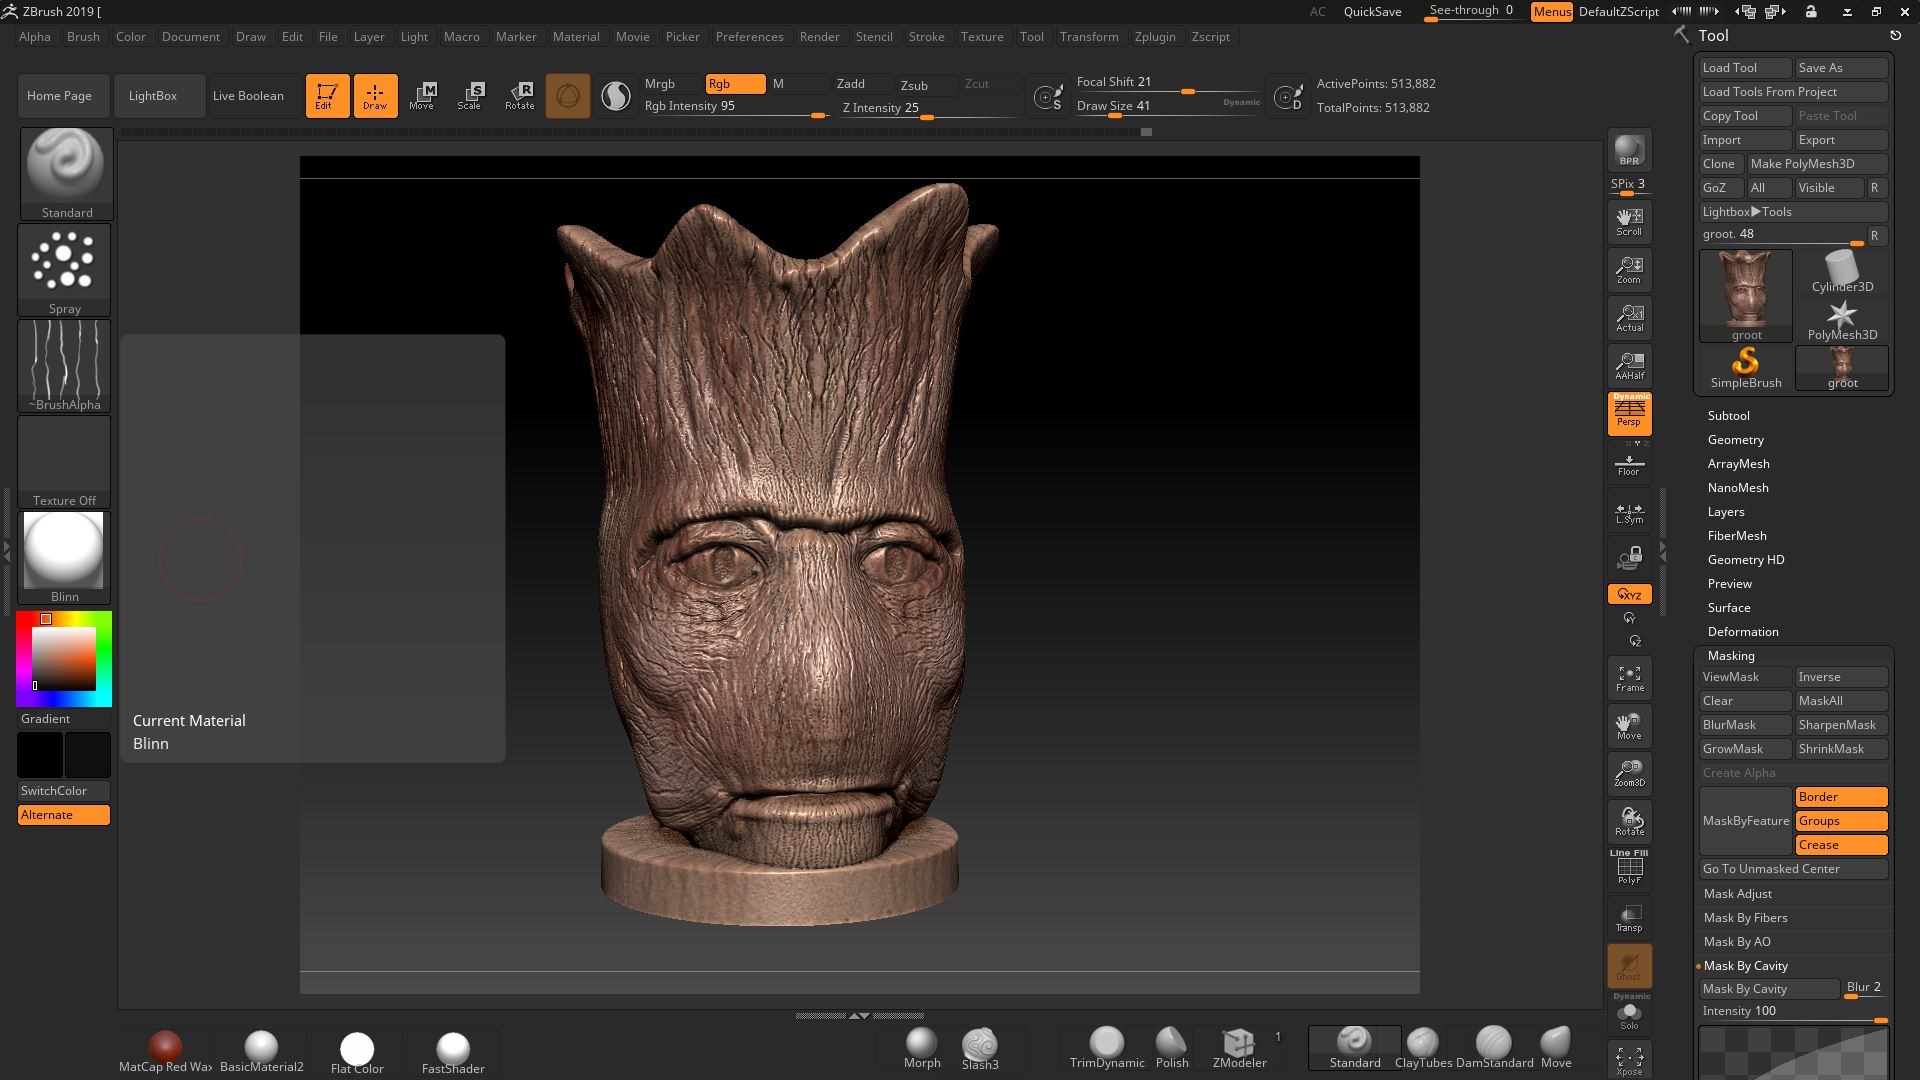This screenshot has width=1920, height=1080.
Task: Open Blinn material selector
Action: pyautogui.click(x=65, y=557)
